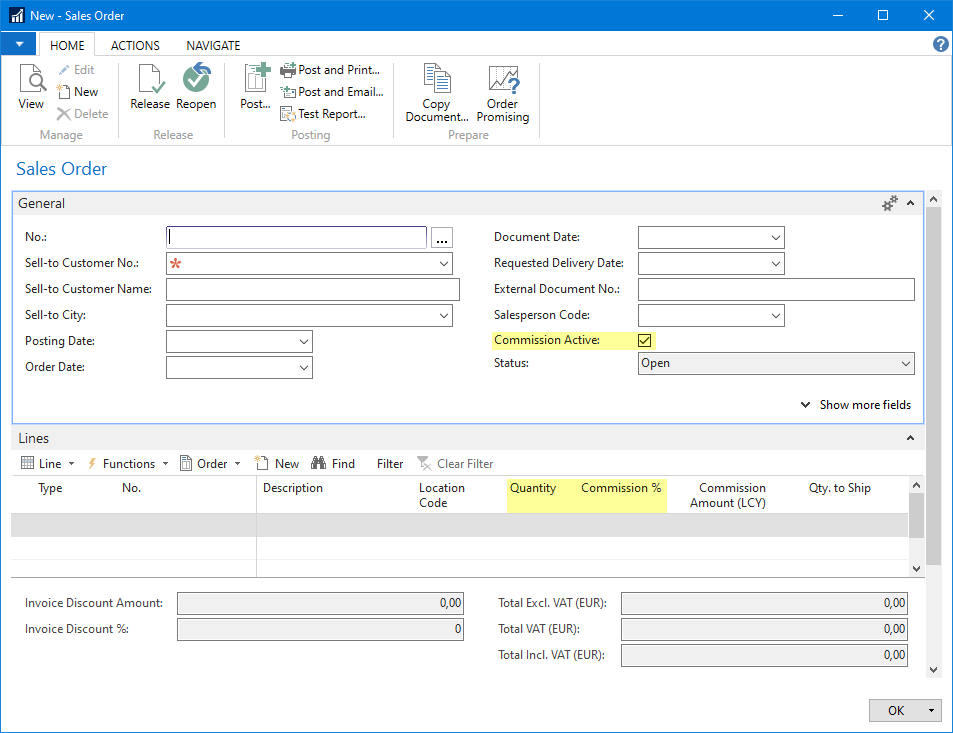Switch to the ACTIONS tab
The height and width of the screenshot is (733, 953).
[135, 46]
